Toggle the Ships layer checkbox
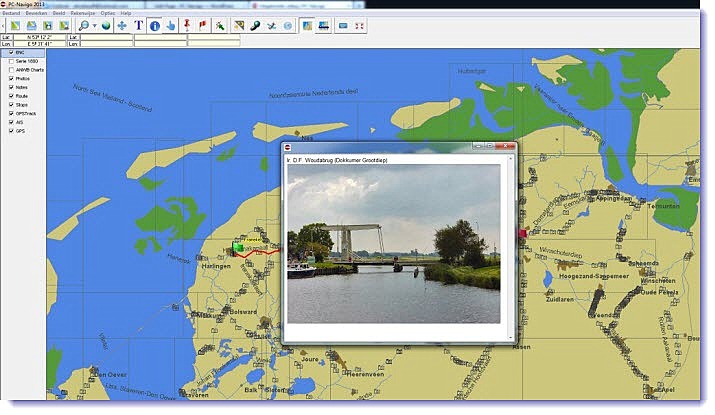This screenshot has height=415, width=715. (x=11, y=105)
